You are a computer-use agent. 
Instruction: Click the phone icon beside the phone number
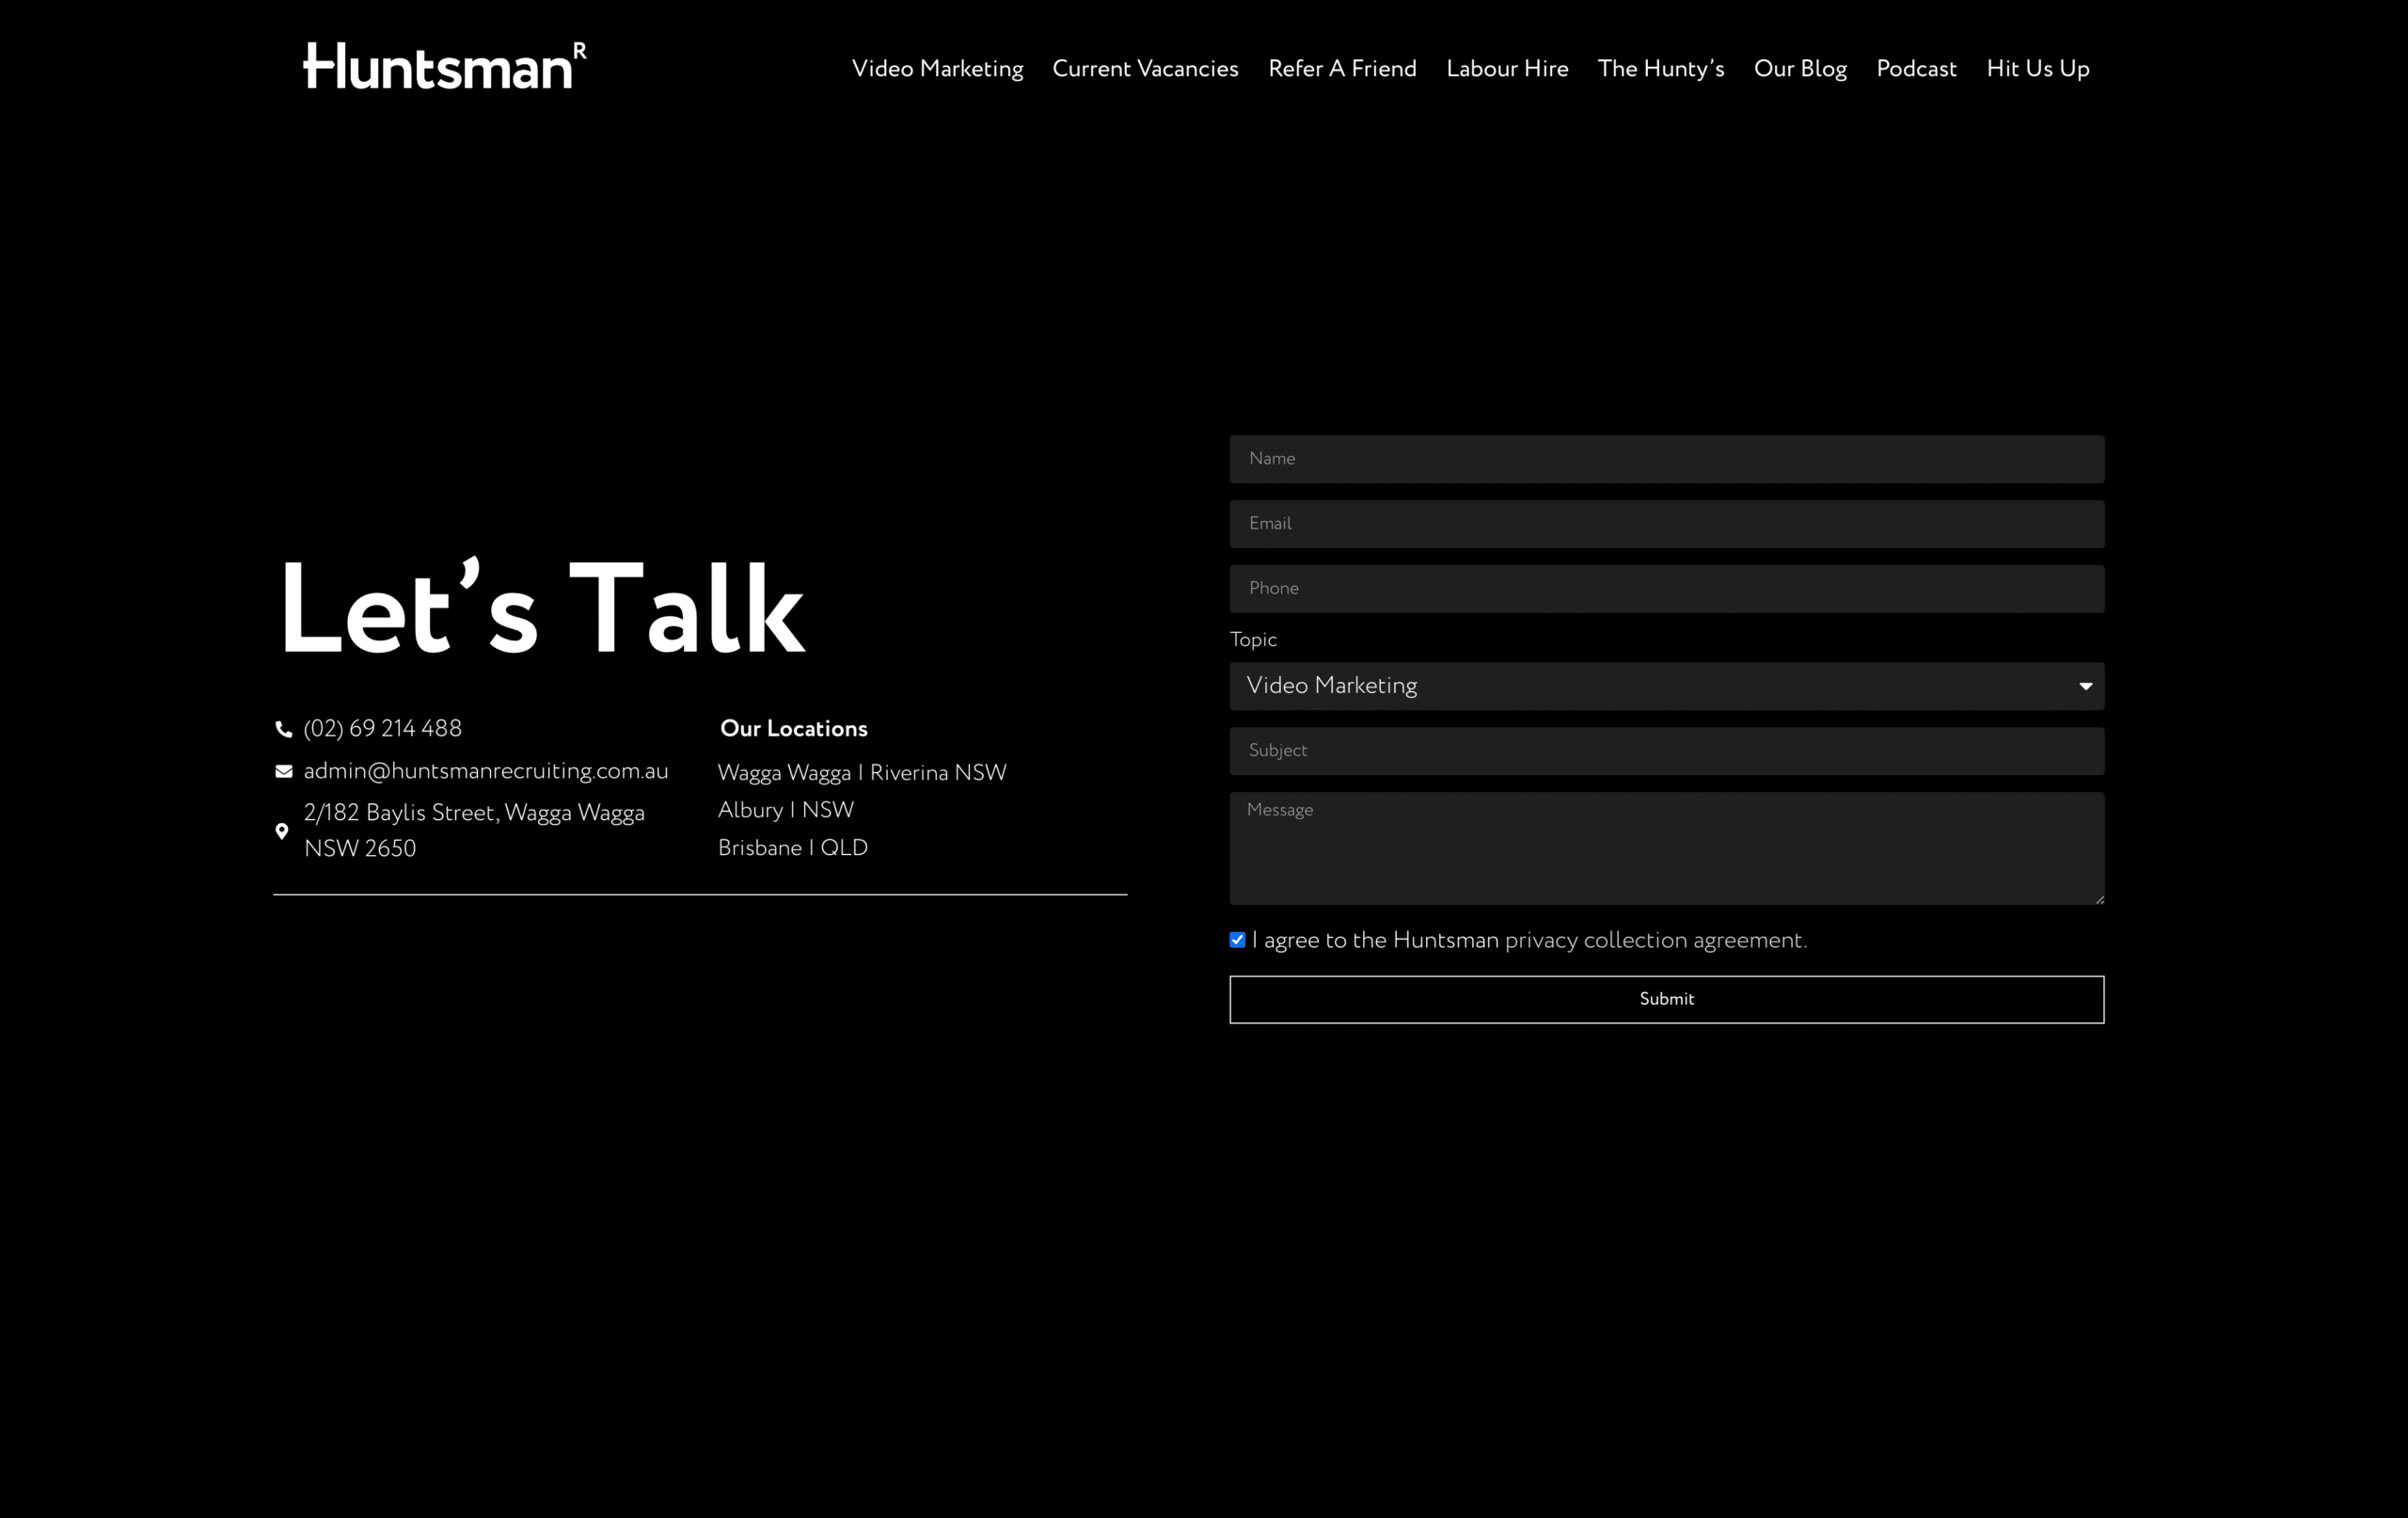click(283, 729)
